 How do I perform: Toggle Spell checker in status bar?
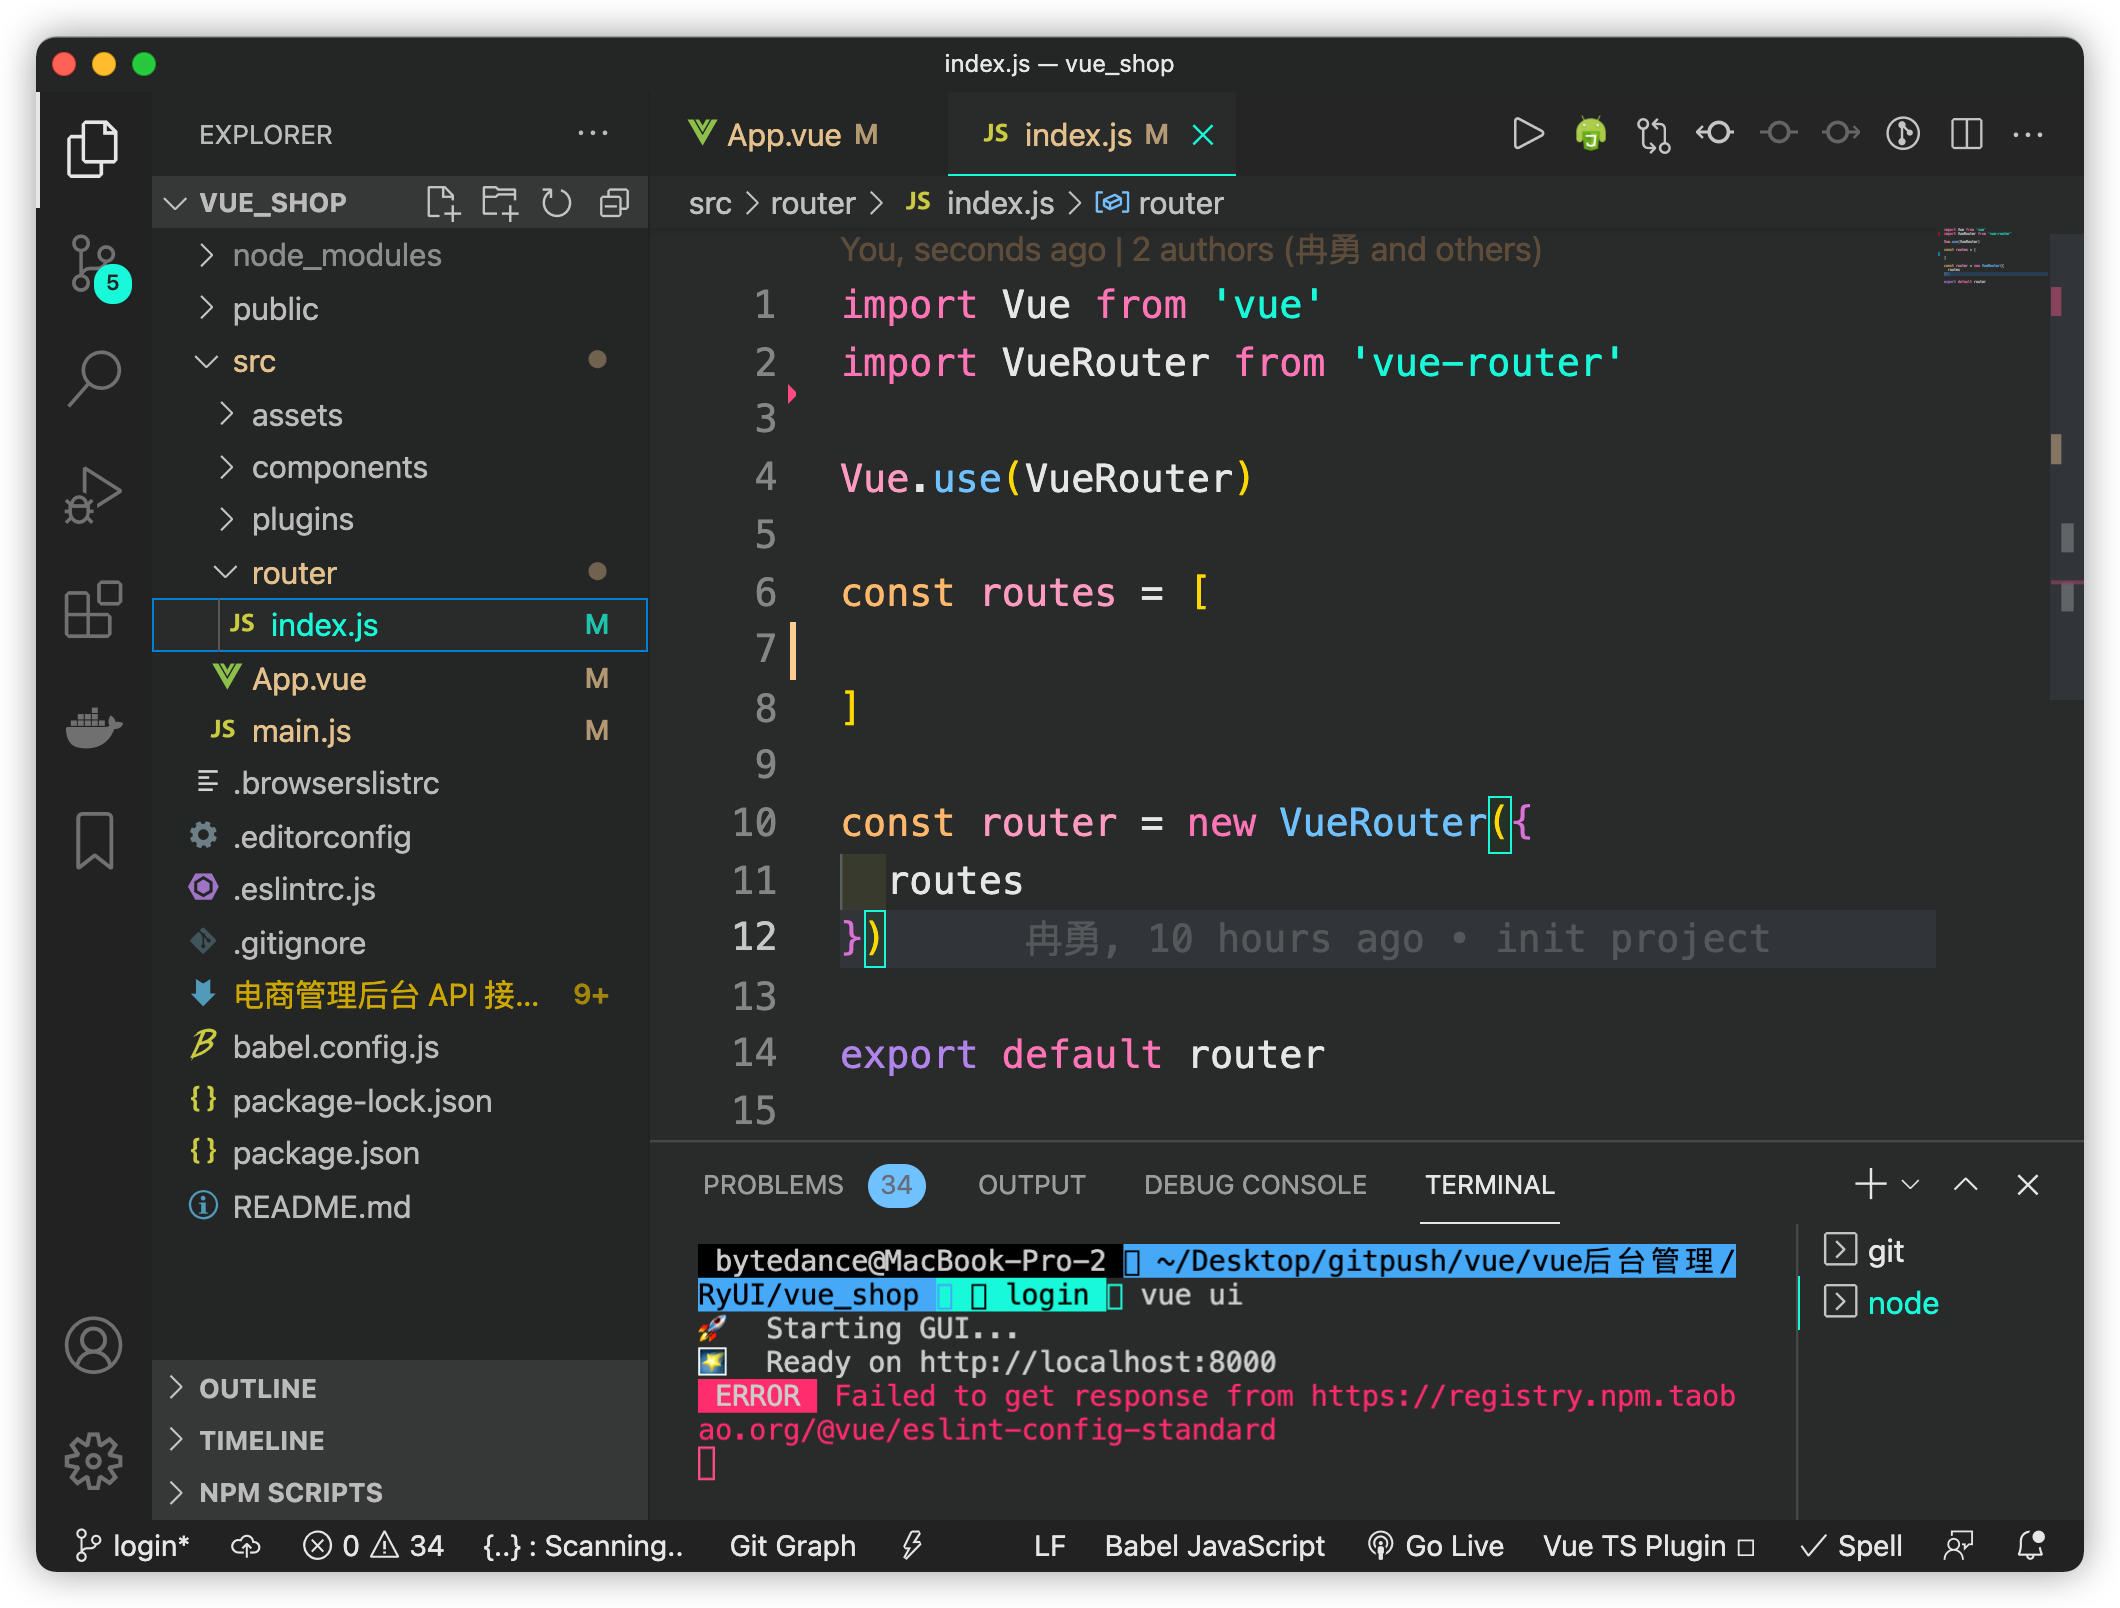1851,1546
